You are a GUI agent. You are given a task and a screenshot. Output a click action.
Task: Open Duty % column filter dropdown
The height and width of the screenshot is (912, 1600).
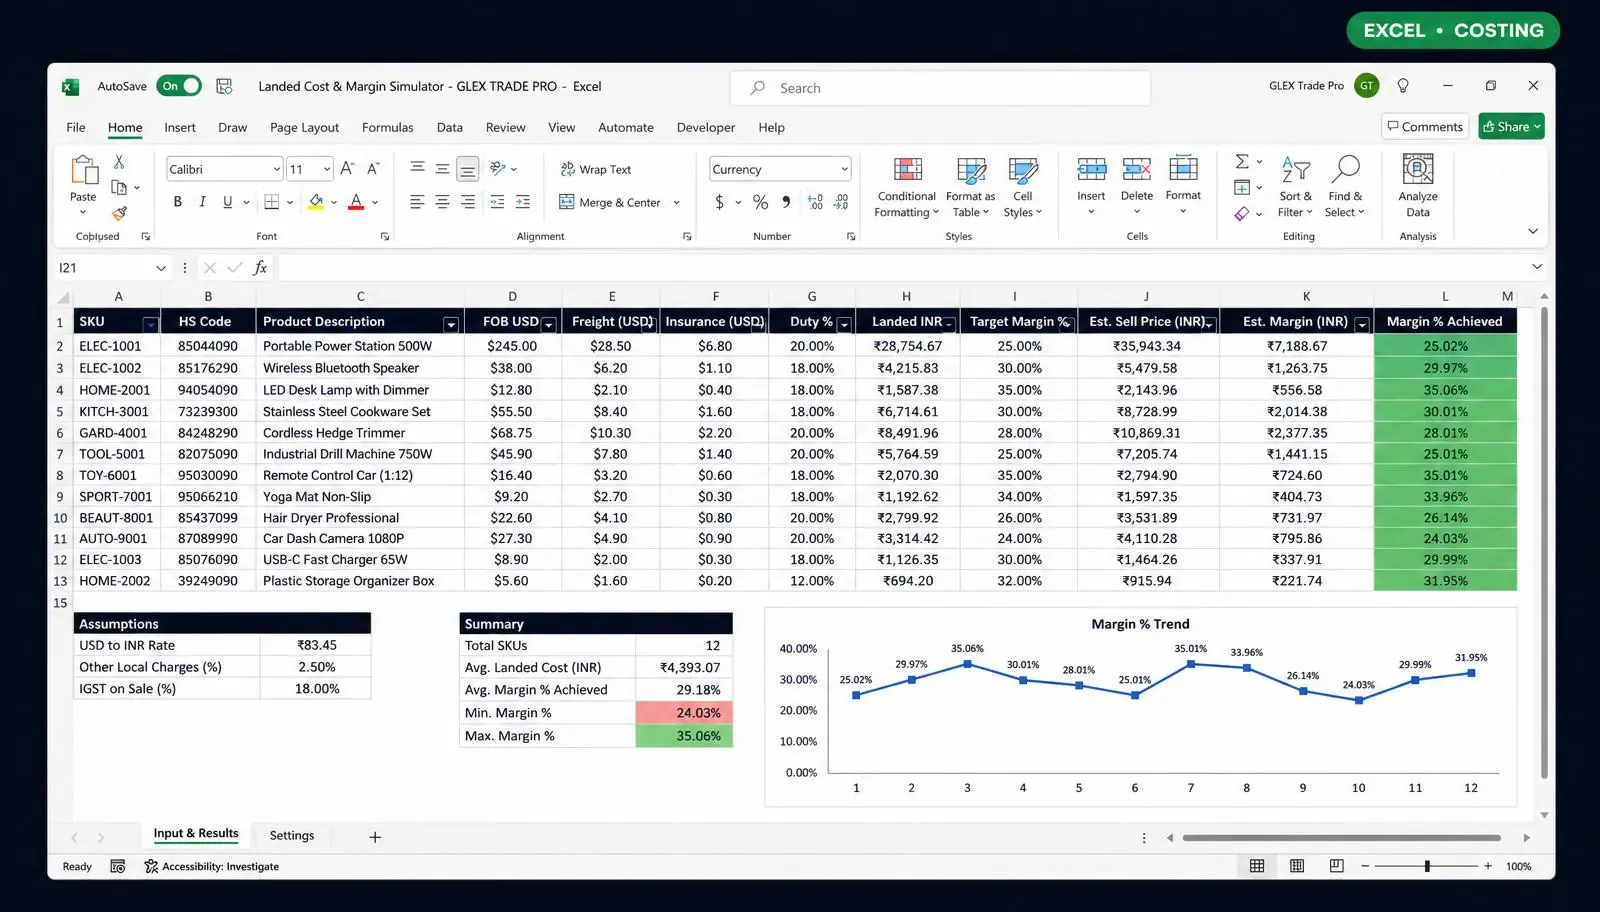pos(844,324)
